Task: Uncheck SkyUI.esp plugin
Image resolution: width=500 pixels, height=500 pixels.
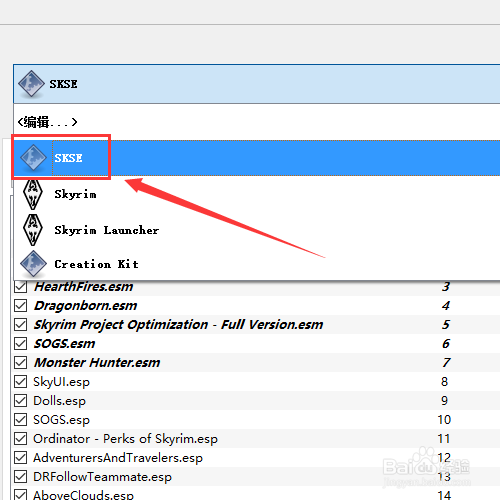Action: [21, 382]
